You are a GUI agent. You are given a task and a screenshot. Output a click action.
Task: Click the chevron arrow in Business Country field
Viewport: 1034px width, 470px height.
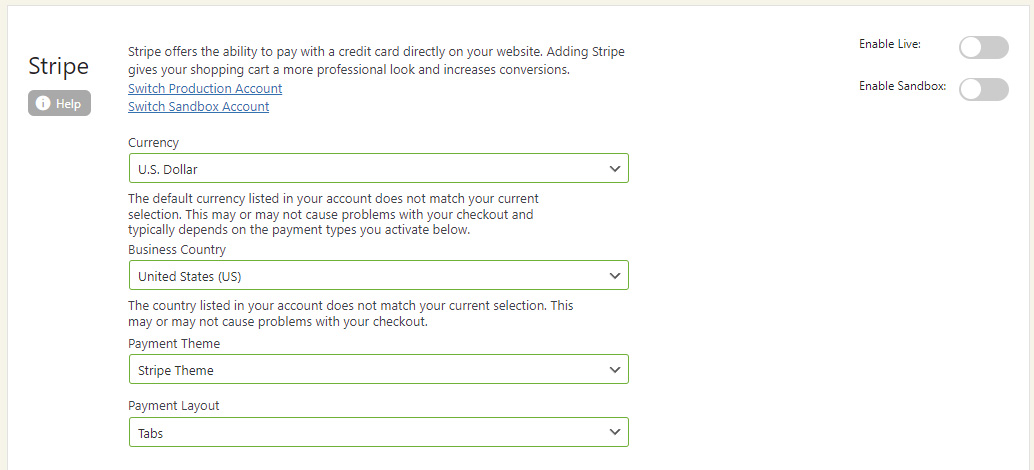(615, 275)
